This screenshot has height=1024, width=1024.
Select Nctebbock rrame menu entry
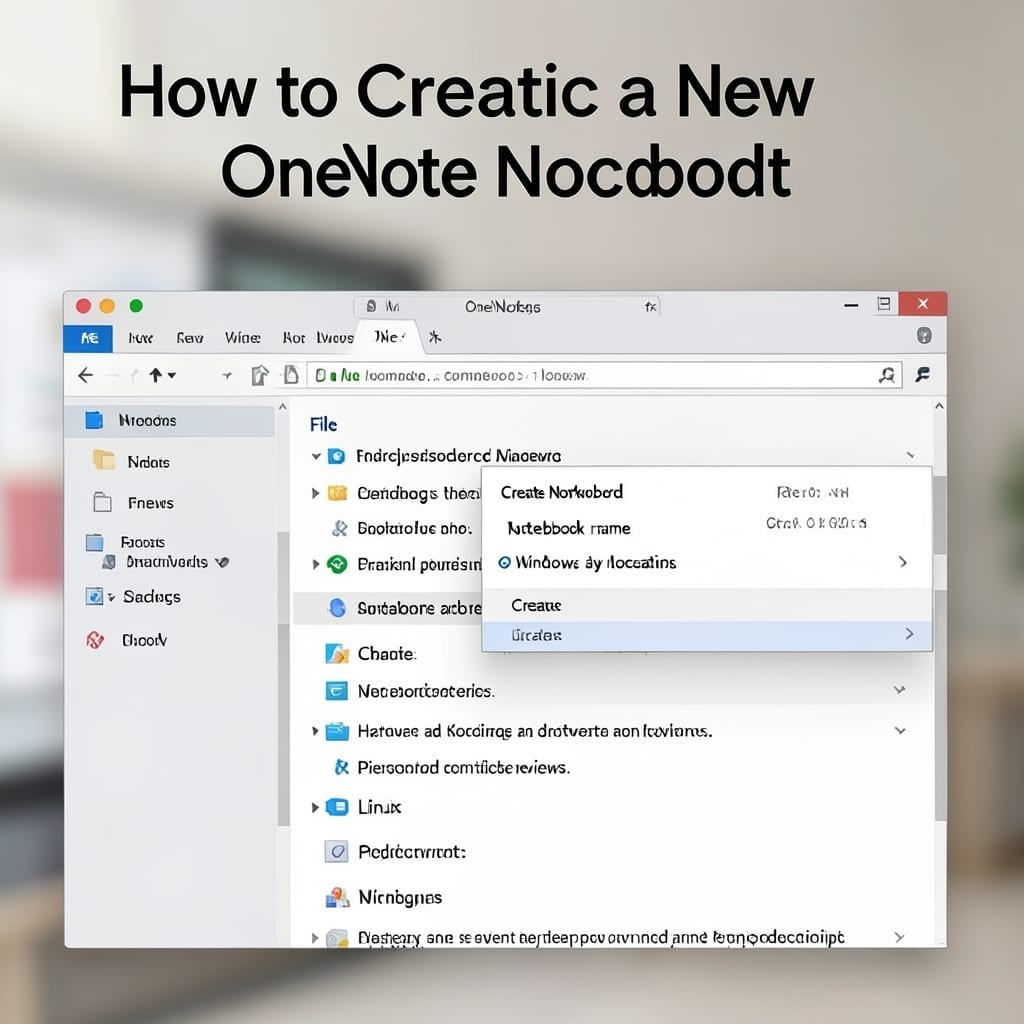(569, 528)
